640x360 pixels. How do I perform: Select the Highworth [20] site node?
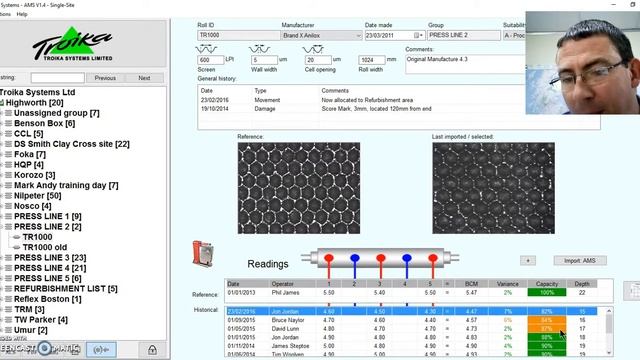[x=34, y=102]
